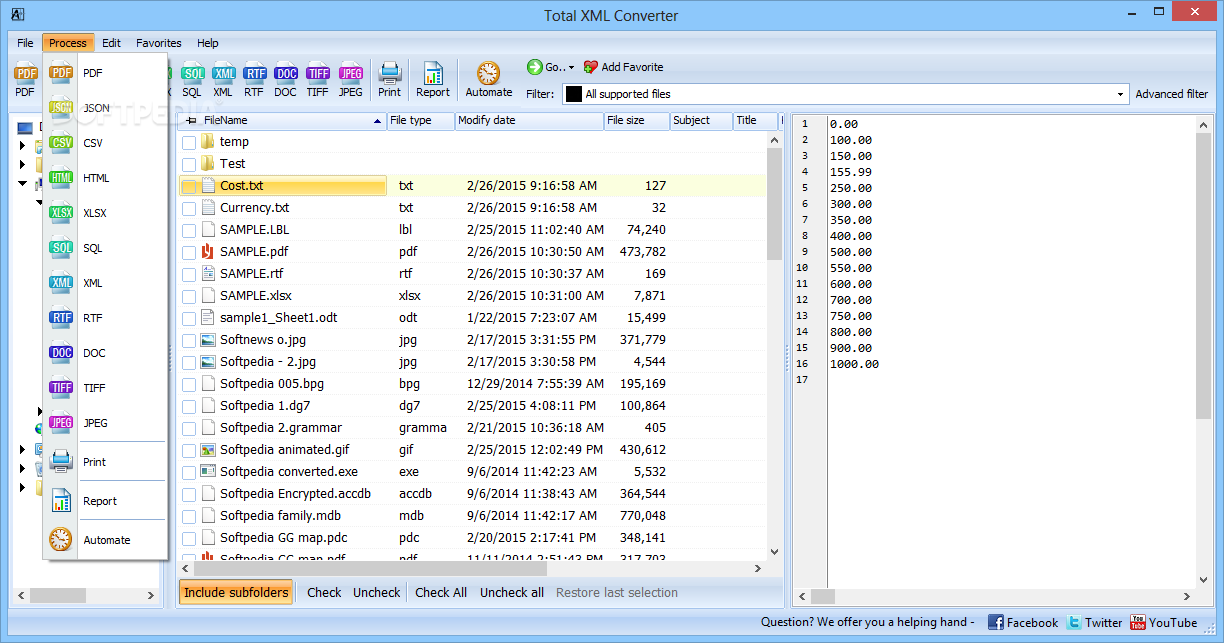Click the Uncheck all button
The width and height of the screenshot is (1224, 643).
tap(512, 592)
